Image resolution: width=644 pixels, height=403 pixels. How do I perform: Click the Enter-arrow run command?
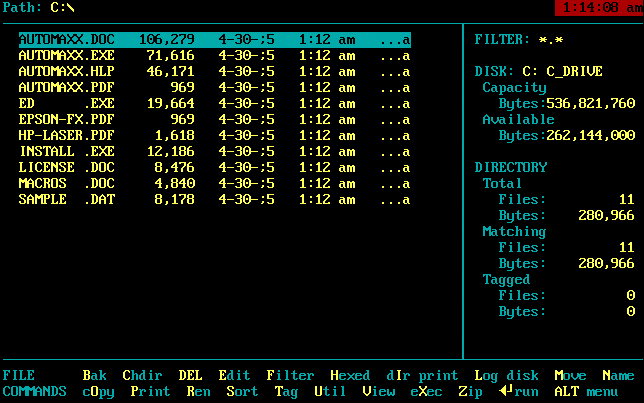[x=519, y=391]
